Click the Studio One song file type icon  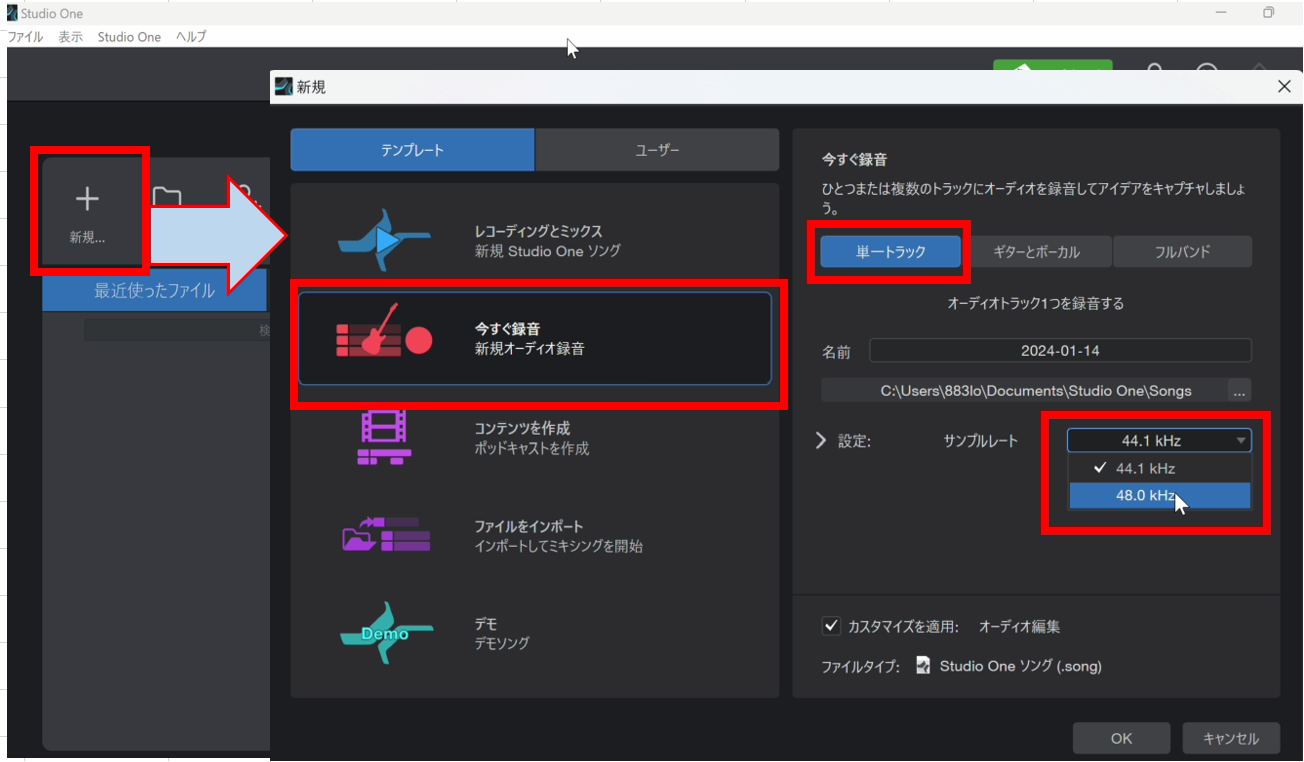point(925,665)
